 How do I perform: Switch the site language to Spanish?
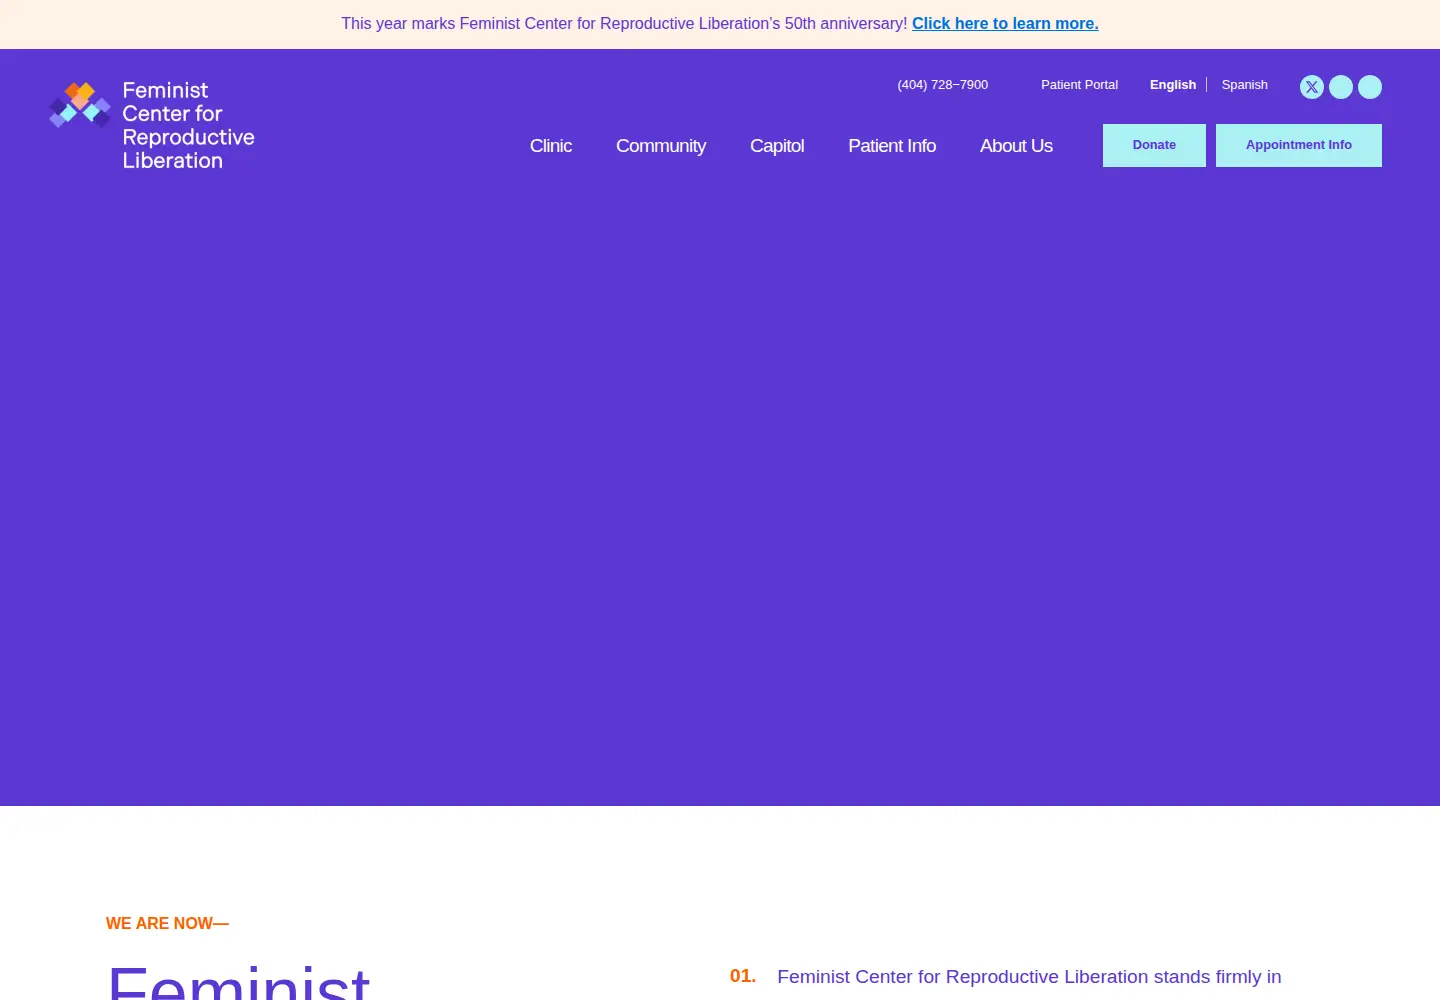coord(1245,85)
